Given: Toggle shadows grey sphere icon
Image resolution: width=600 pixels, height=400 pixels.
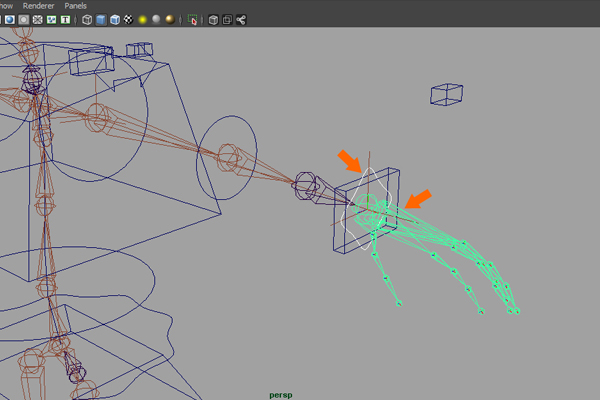Looking at the screenshot, I should pyautogui.click(x=156, y=19).
